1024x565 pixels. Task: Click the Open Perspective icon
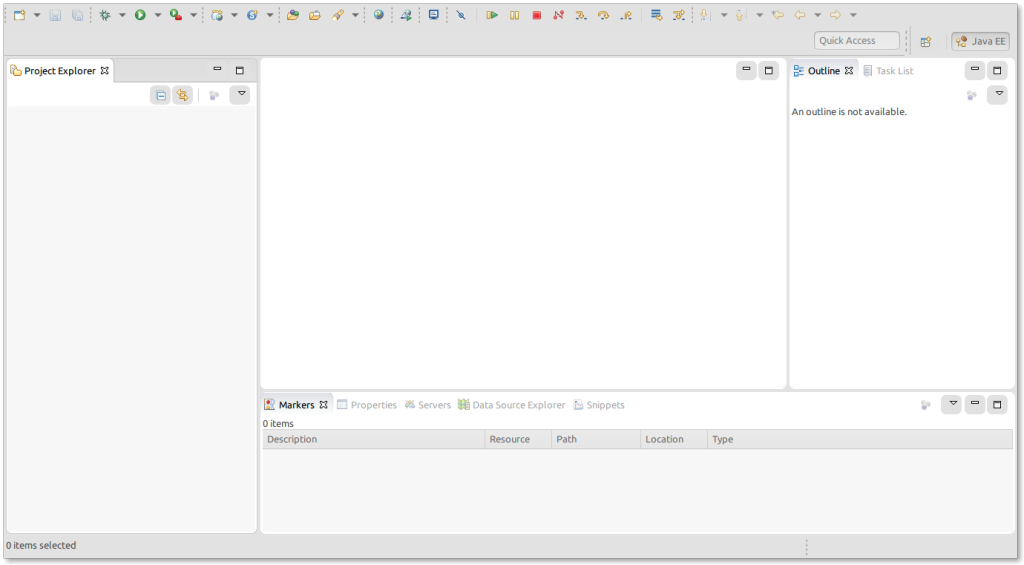(926, 42)
